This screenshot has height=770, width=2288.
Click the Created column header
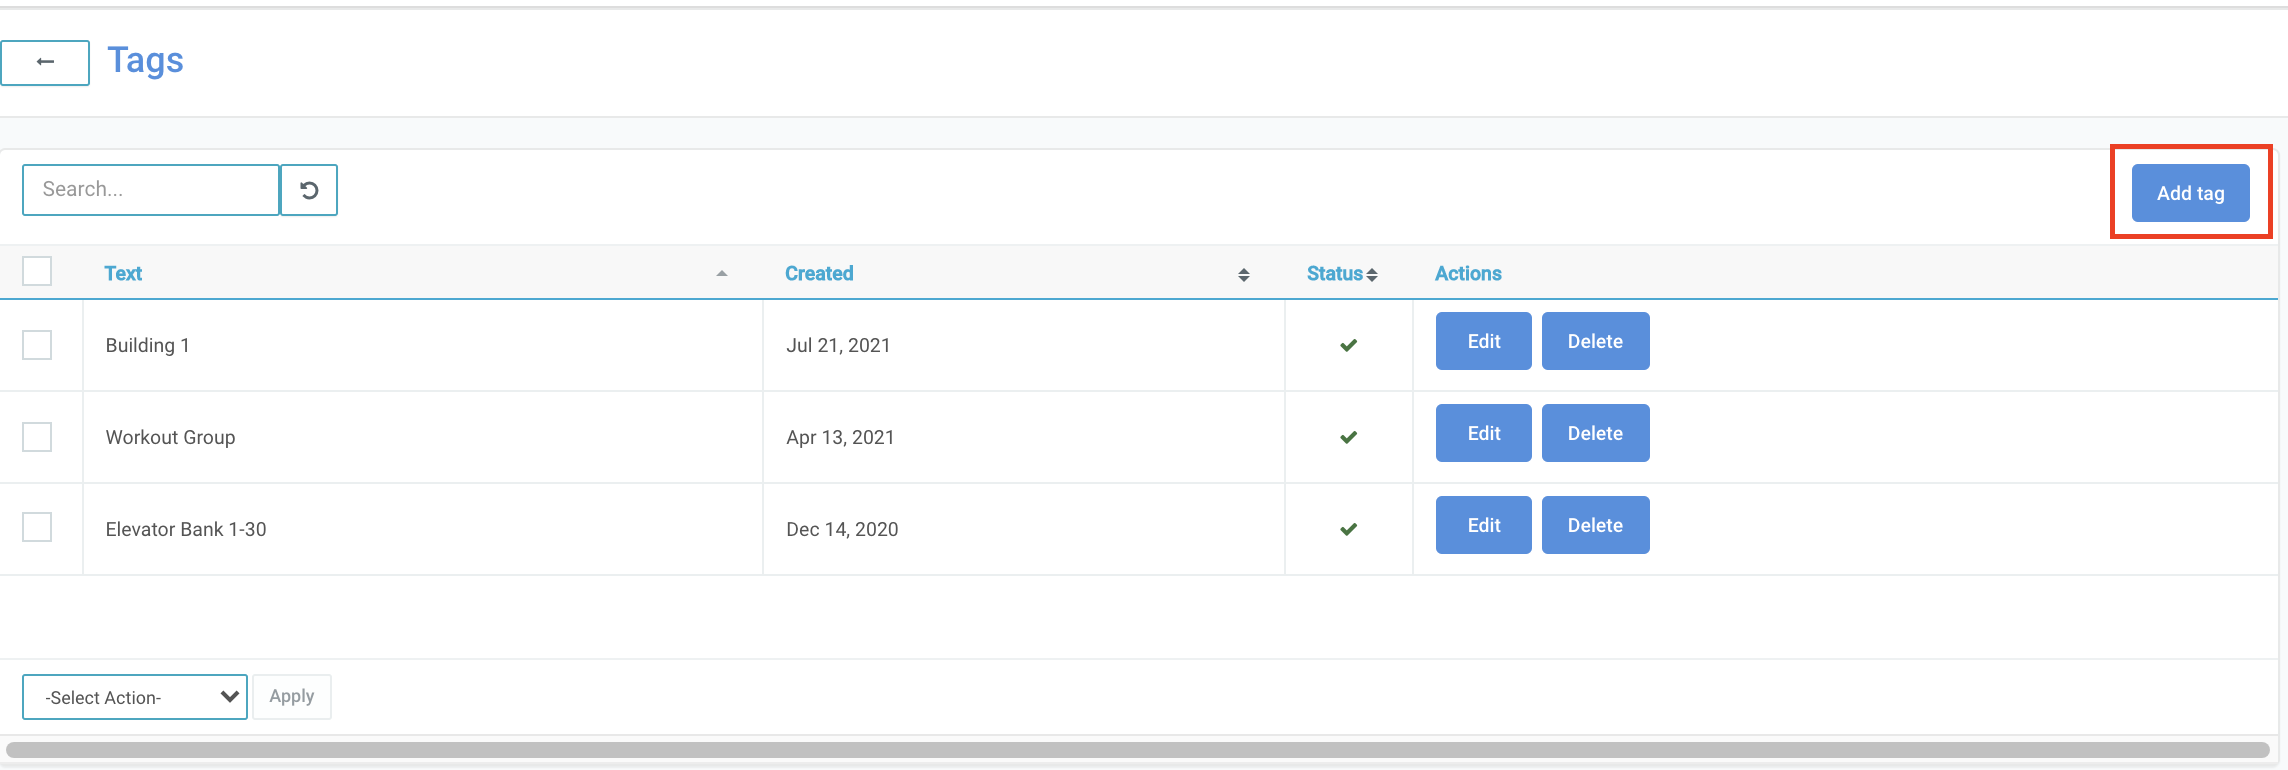tap(818, 274)
